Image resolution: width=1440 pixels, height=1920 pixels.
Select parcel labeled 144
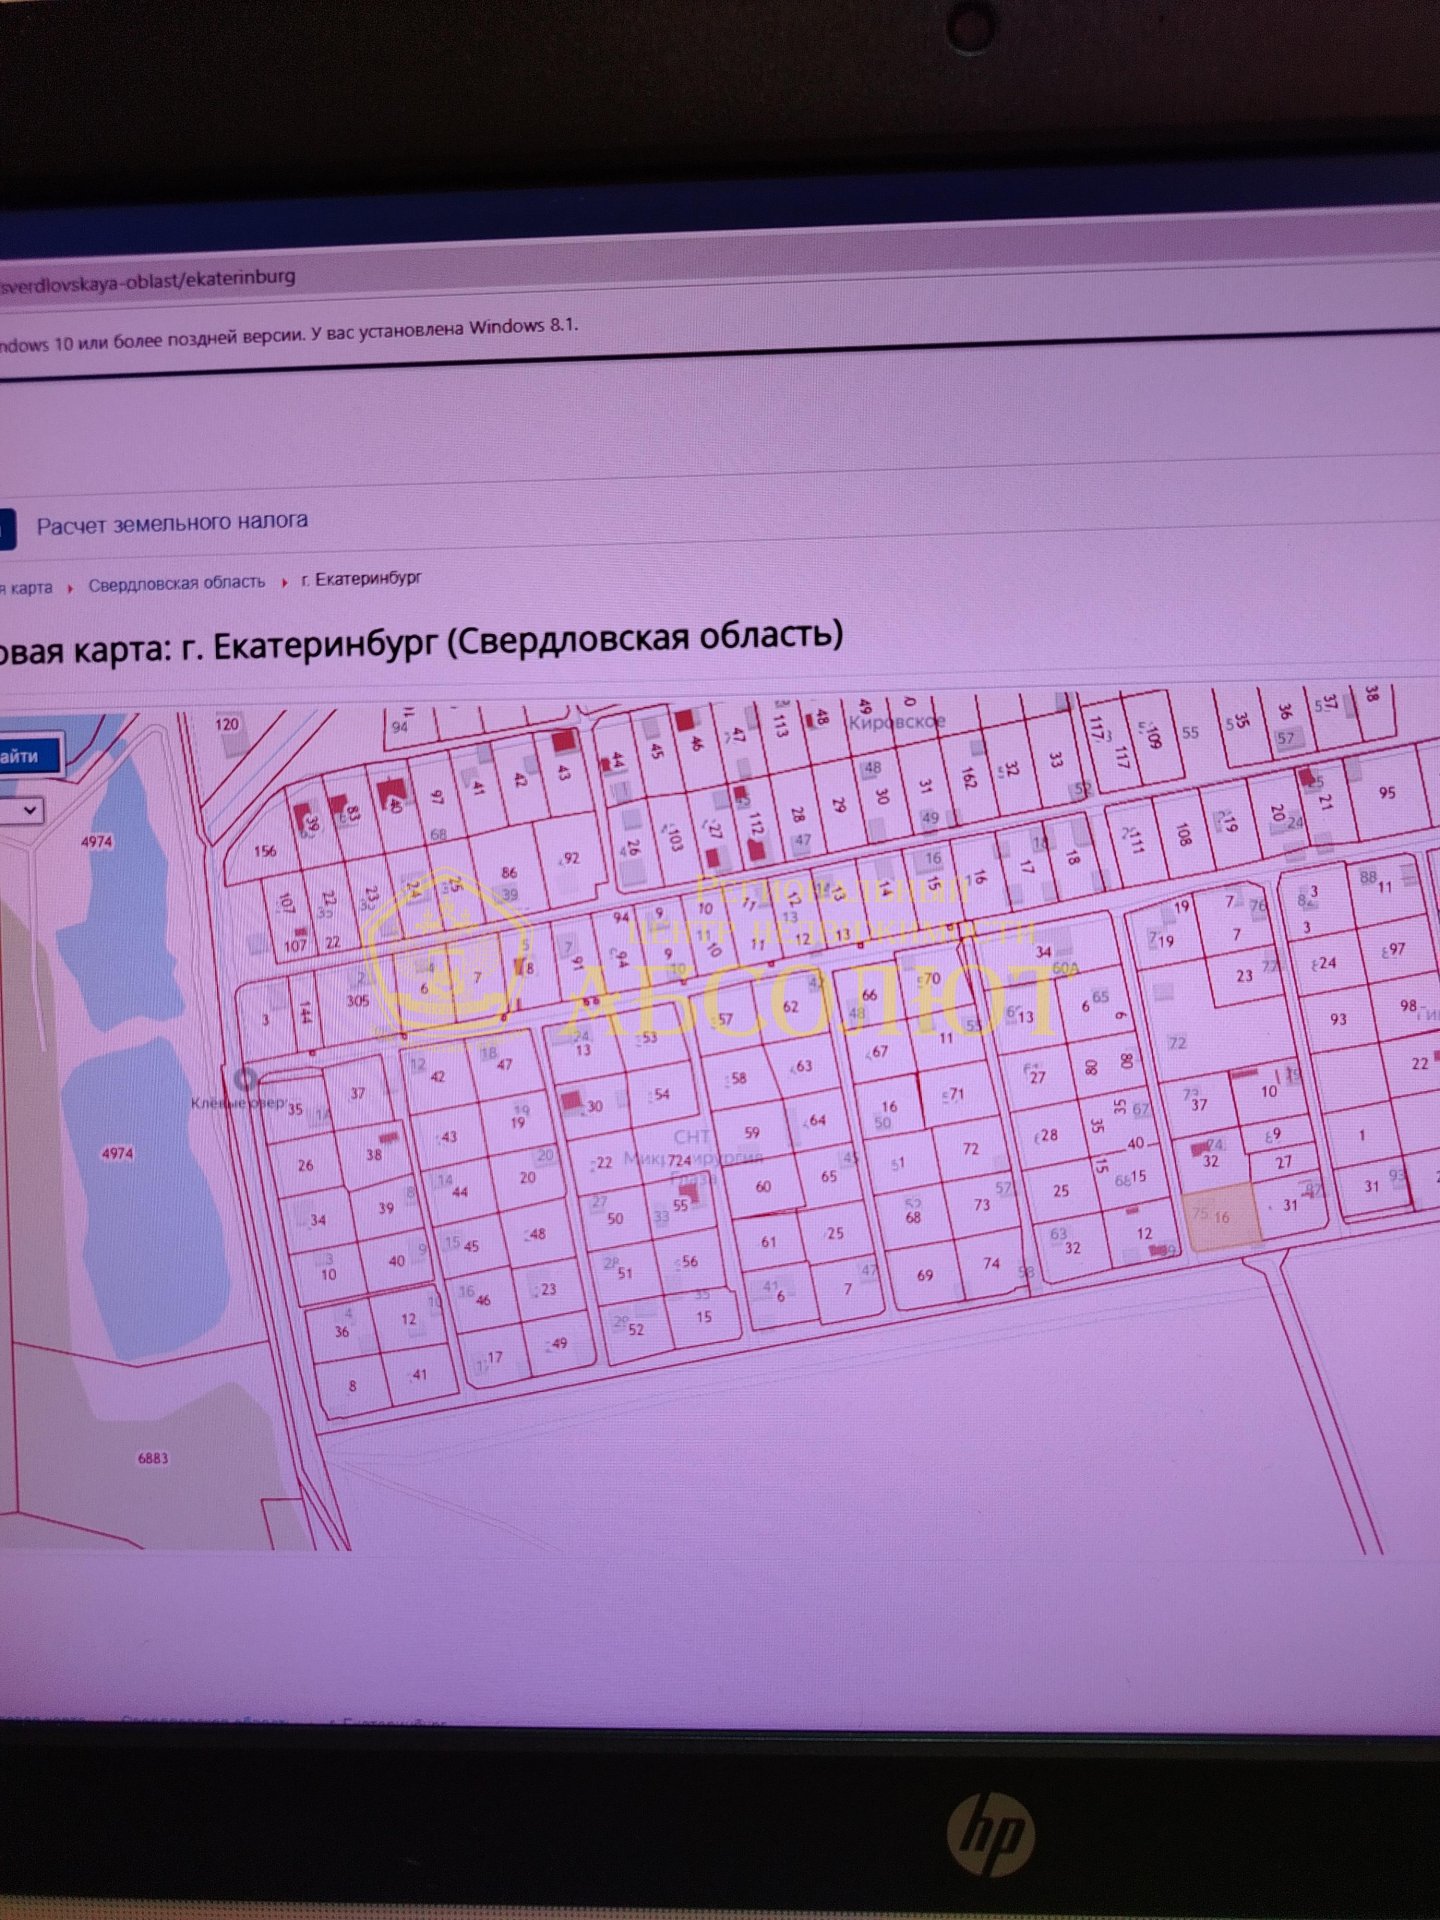(x=306, y=1012)
